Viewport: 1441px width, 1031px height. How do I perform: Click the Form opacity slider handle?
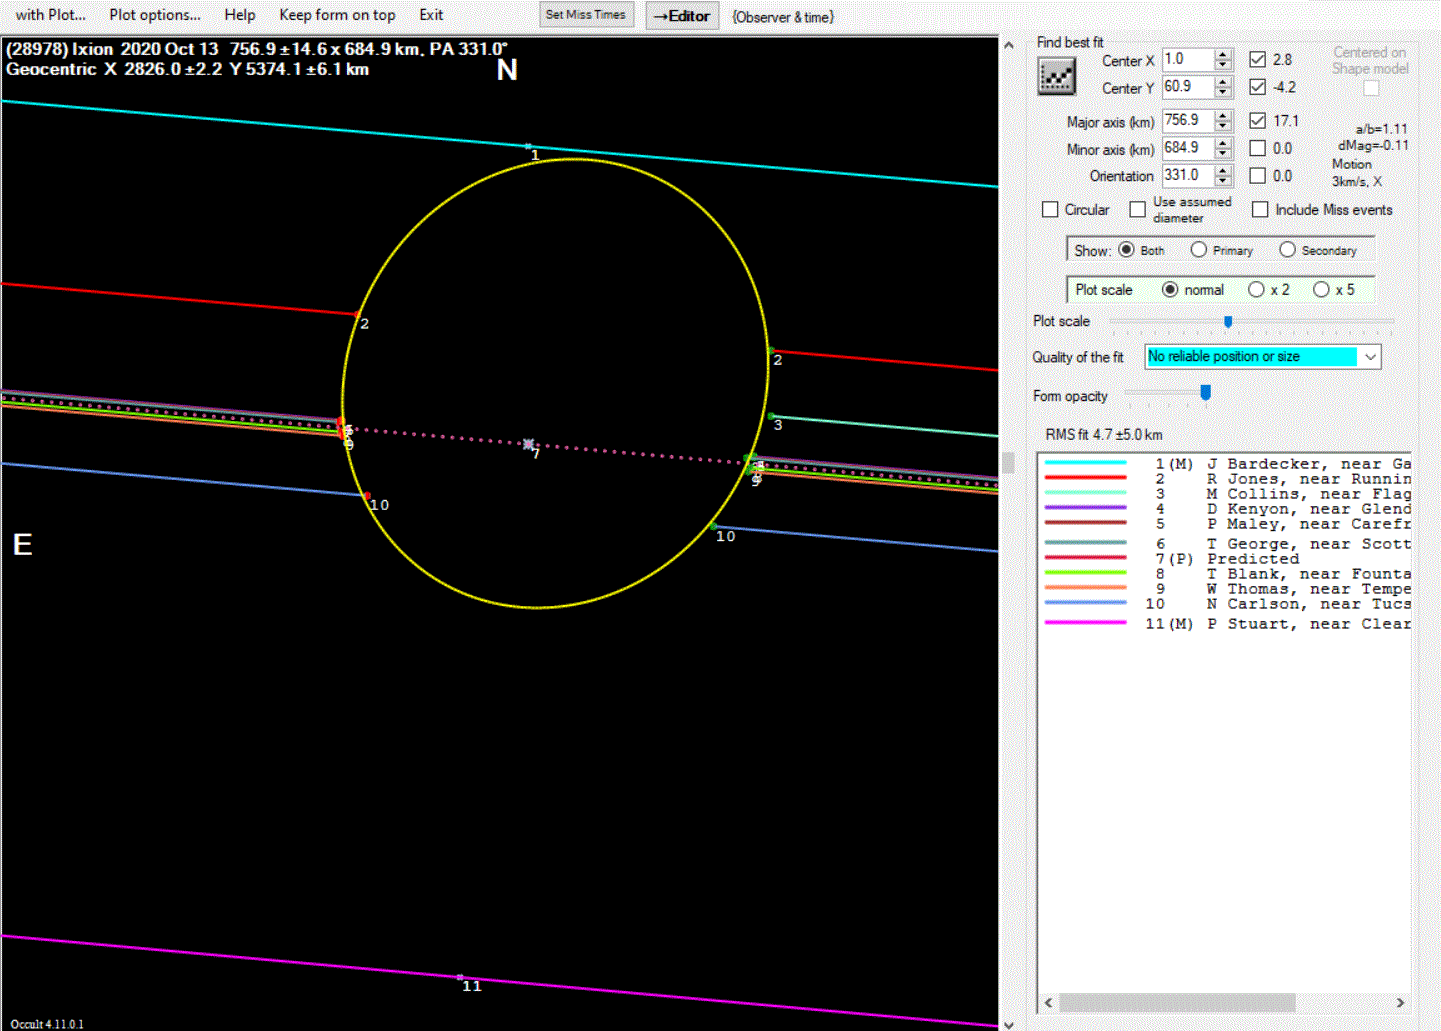[x=1205, y=394]
